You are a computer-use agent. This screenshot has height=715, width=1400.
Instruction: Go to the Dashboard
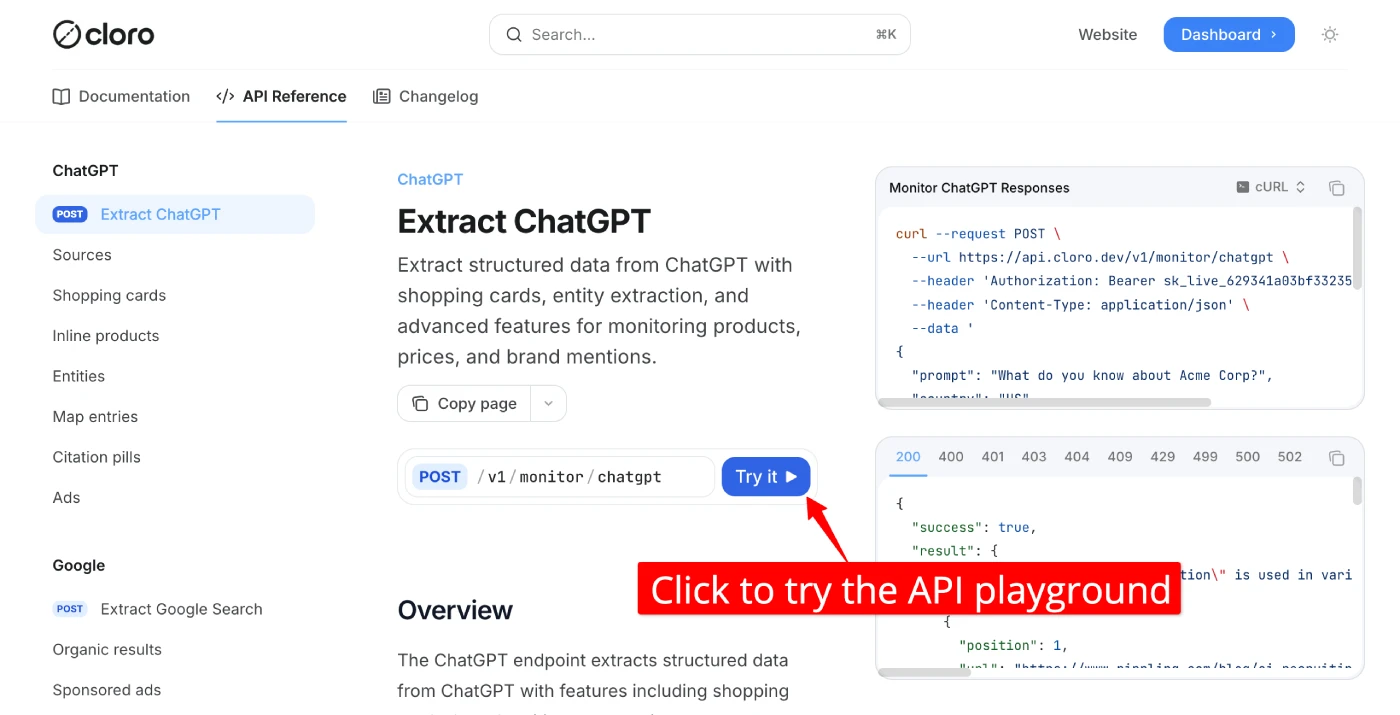click(x=1229, y=34)
